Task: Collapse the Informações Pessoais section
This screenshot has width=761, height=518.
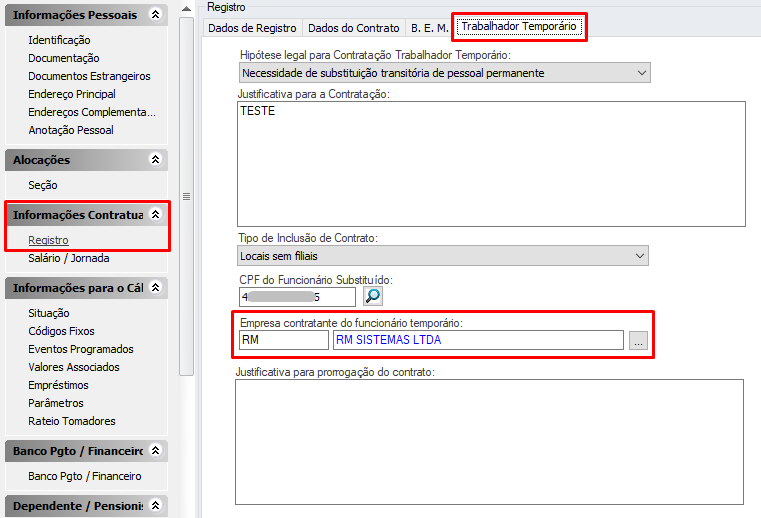Action: coord(155,15)
